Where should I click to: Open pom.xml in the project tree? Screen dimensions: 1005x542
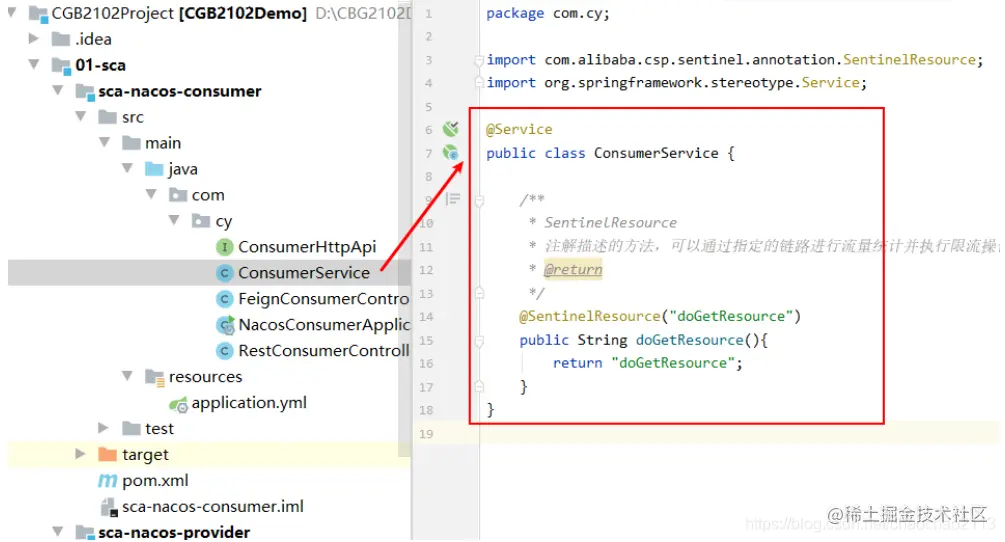click(x=155, y=480)
